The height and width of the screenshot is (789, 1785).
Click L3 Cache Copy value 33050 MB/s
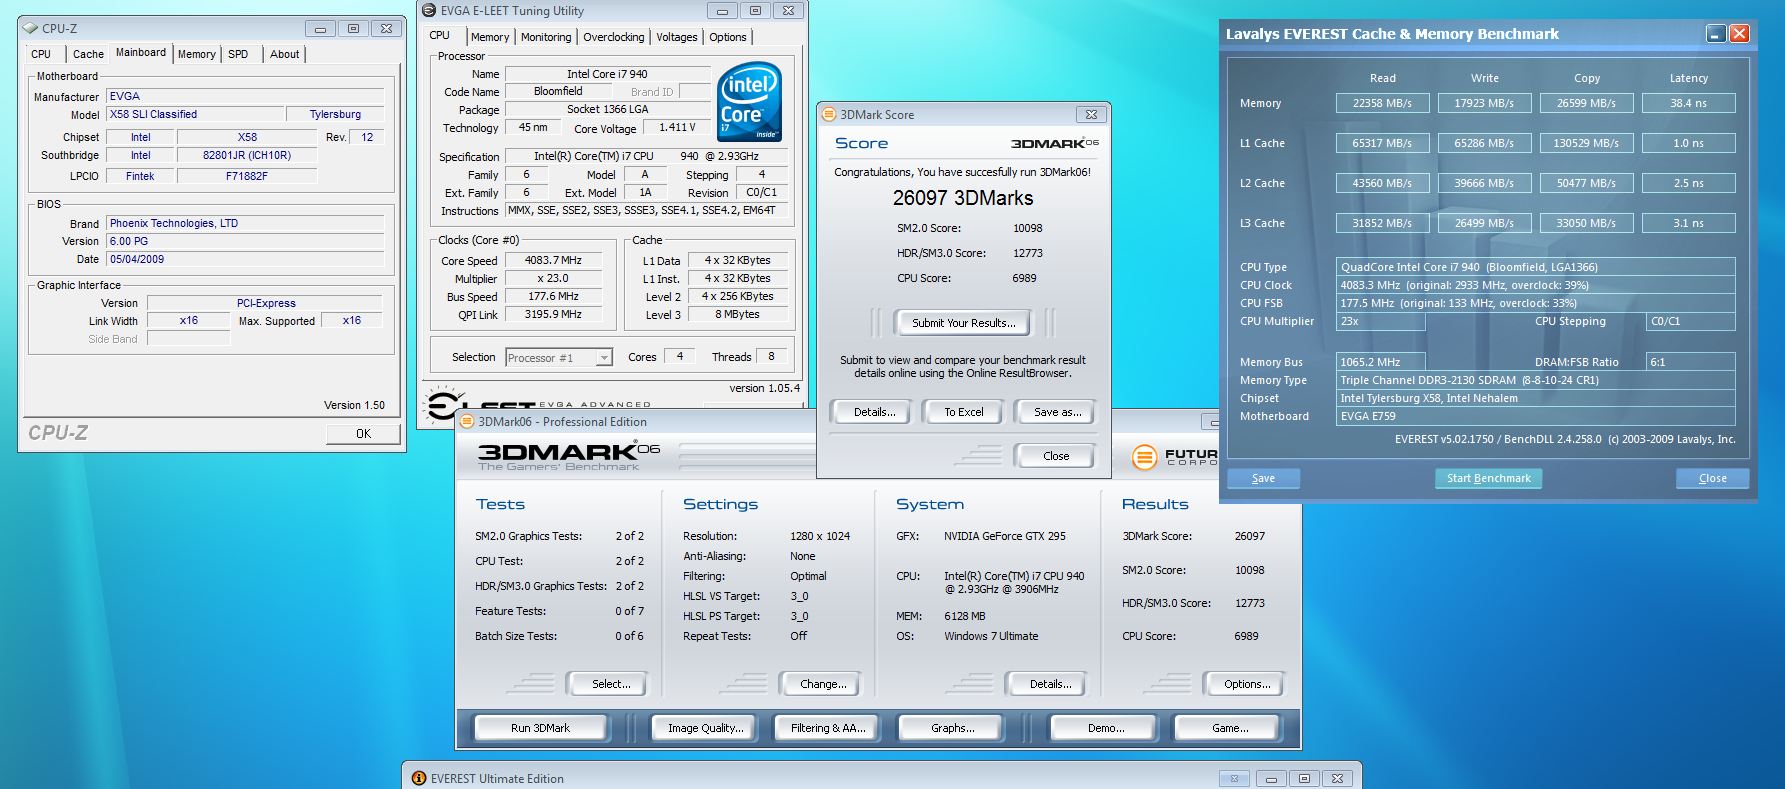[x=1586, y=223]
